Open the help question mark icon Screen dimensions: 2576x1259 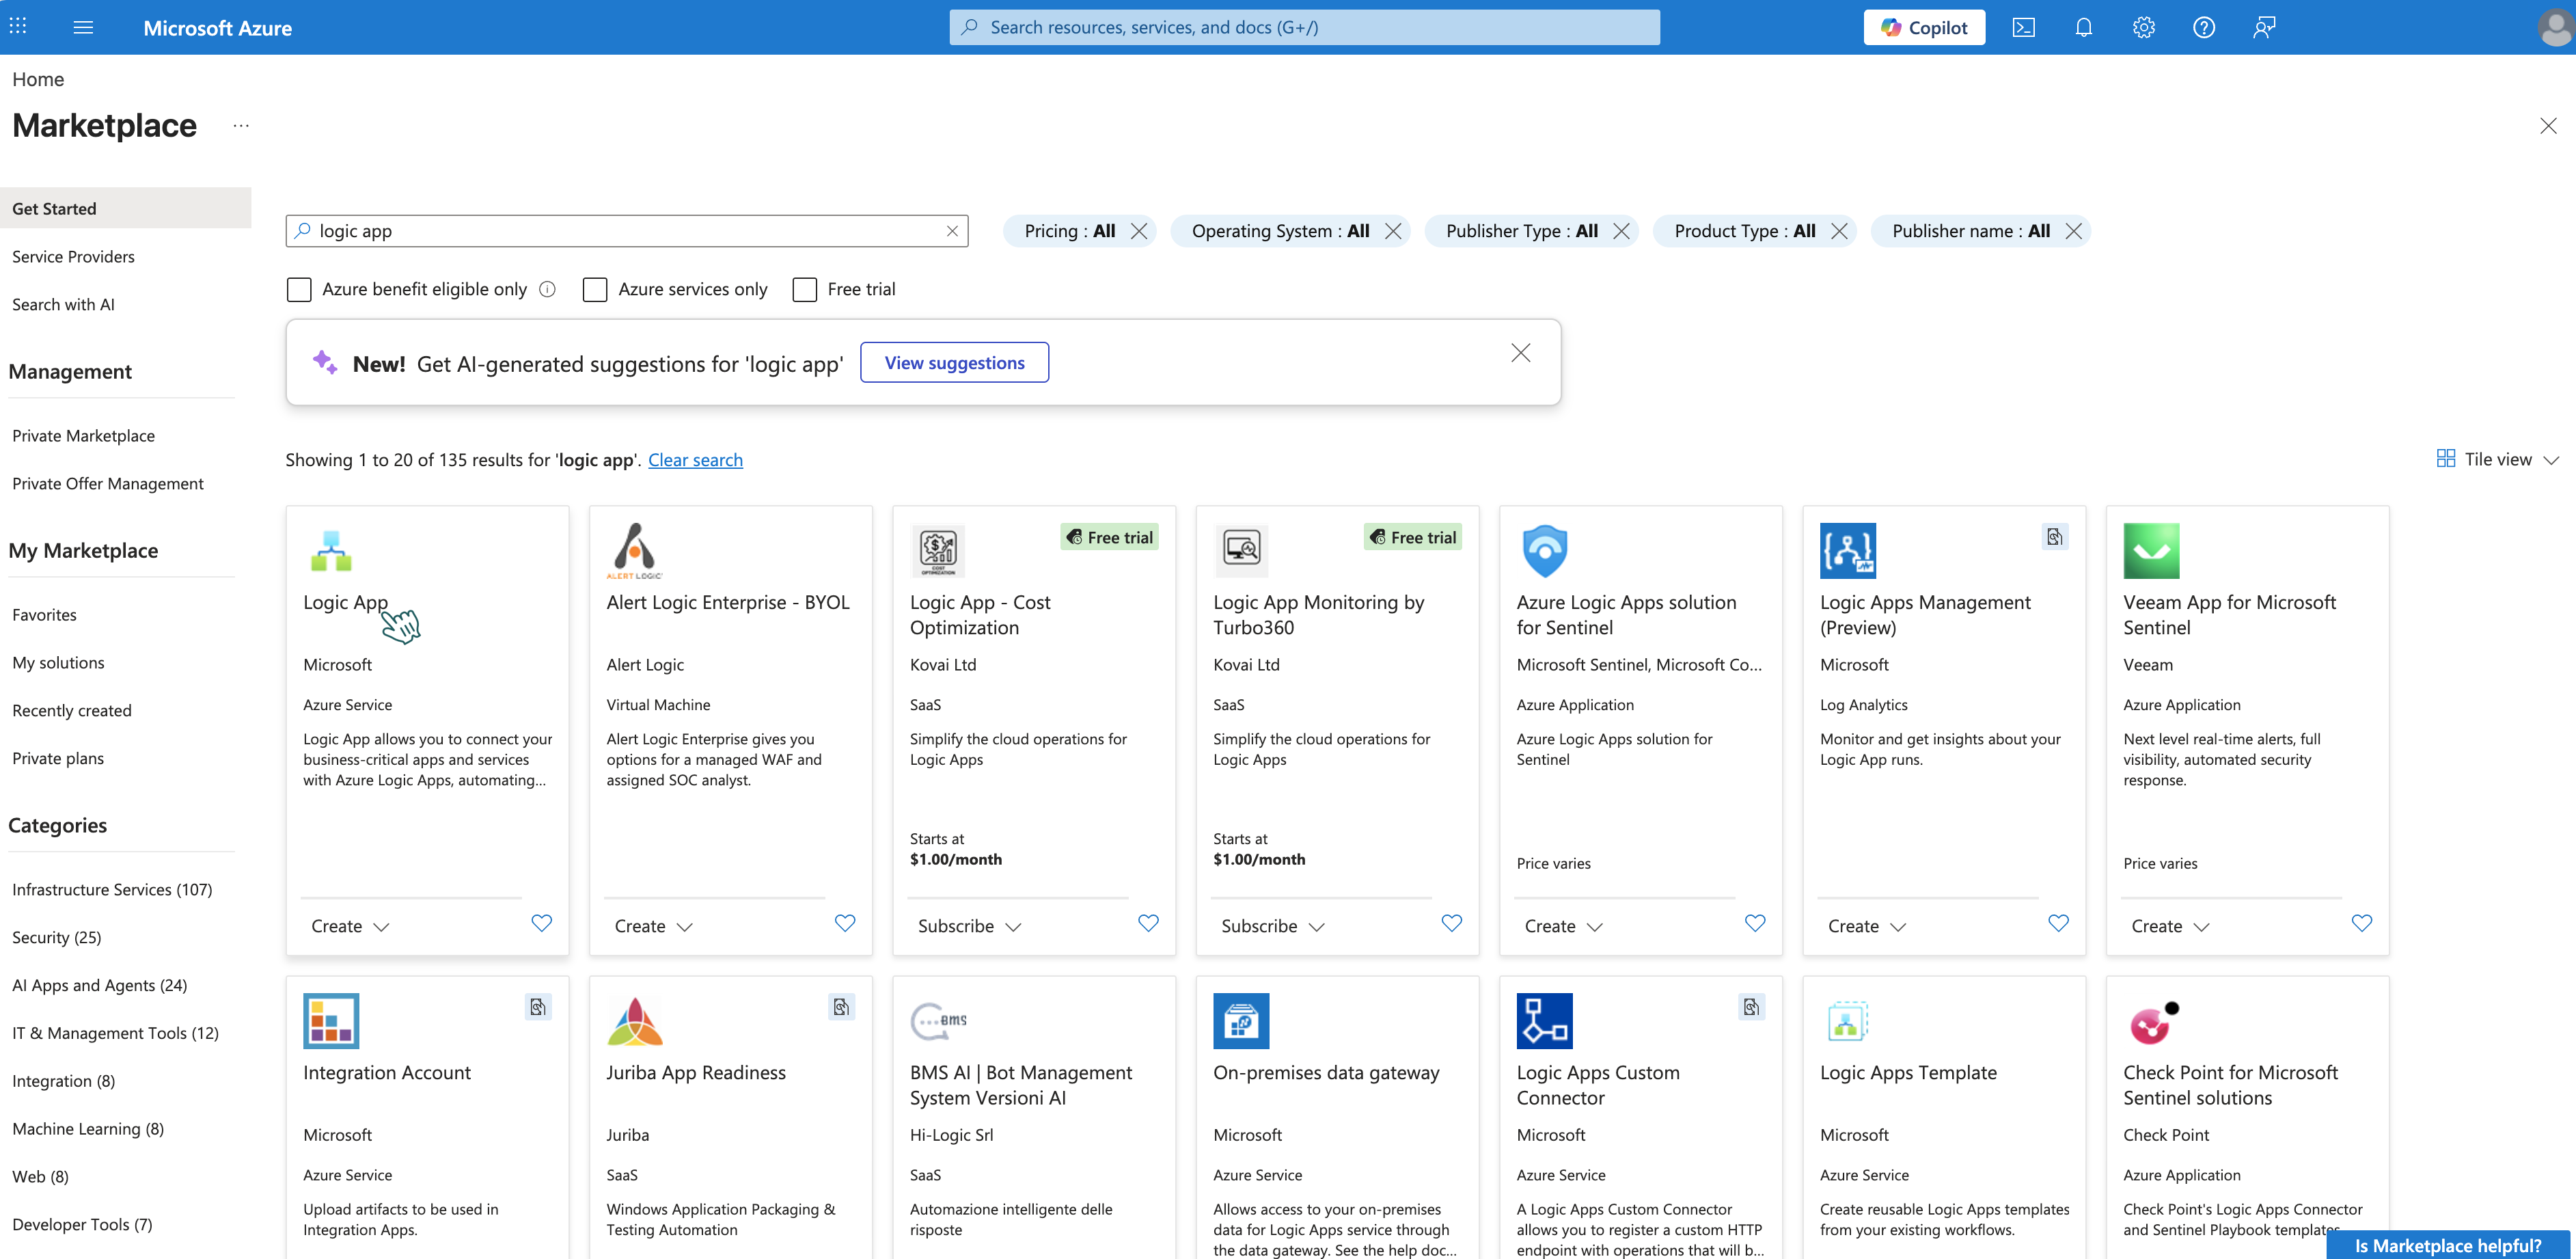(x=2203, y=27)
